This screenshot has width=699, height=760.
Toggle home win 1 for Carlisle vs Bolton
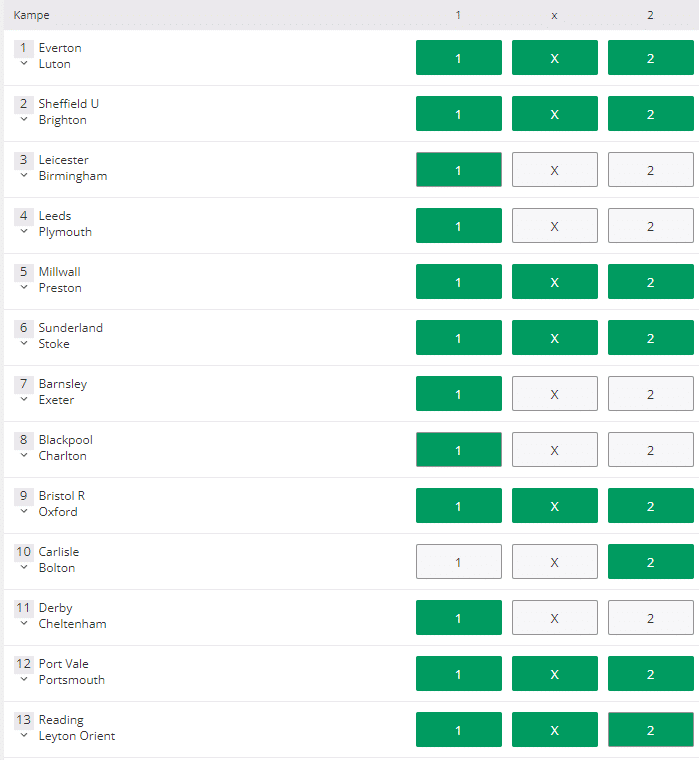tap(459, 561)
